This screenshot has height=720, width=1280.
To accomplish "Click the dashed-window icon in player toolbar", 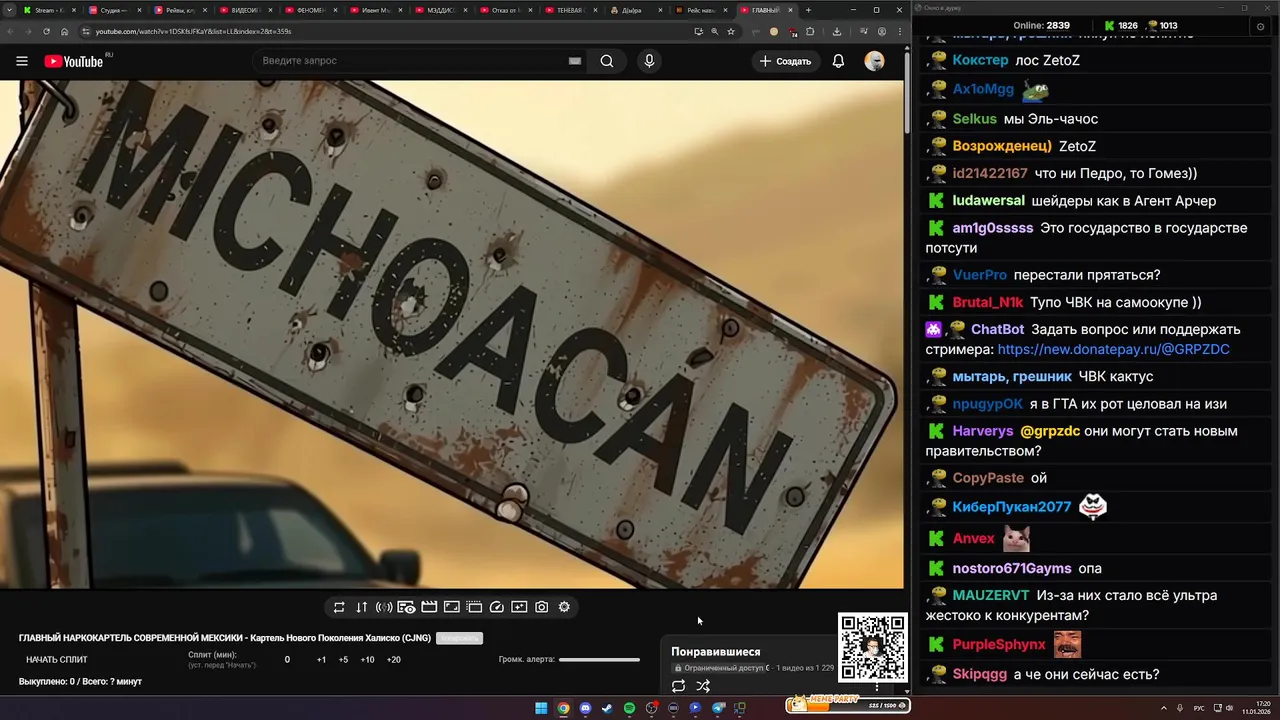I will point(474,607).
